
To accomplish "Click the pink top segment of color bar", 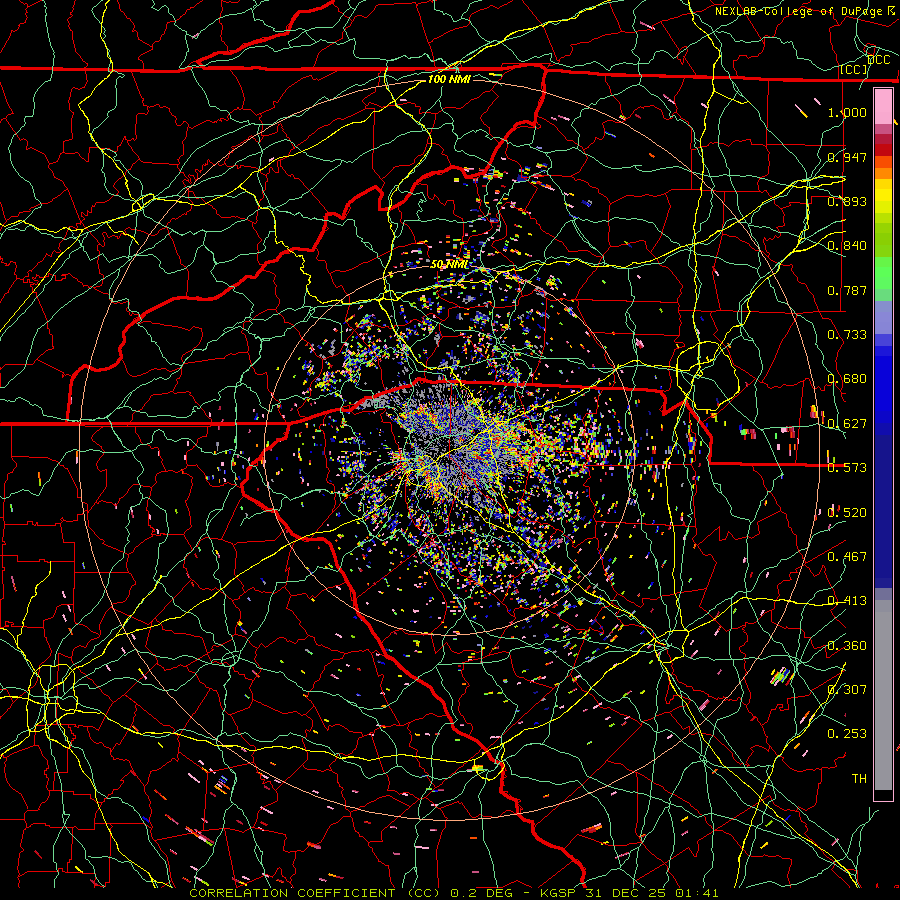I will [883, 106].
